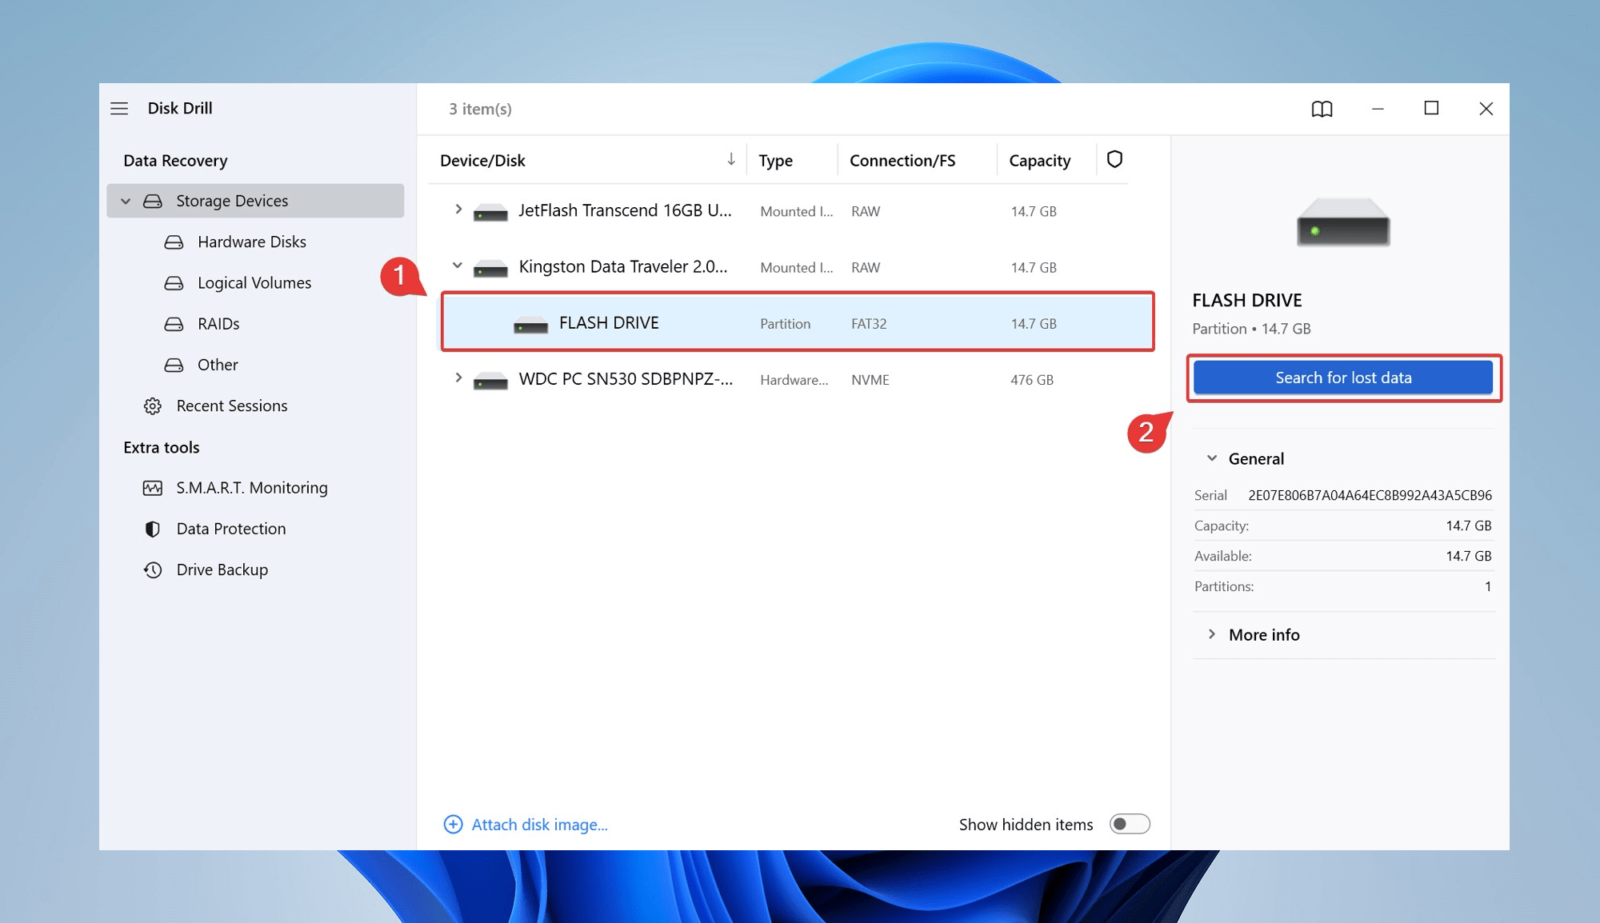Click the 476 GB capacity cell
This screenshot has width=1600, height=923.
pyautogui.click(x=1032, y=380)
